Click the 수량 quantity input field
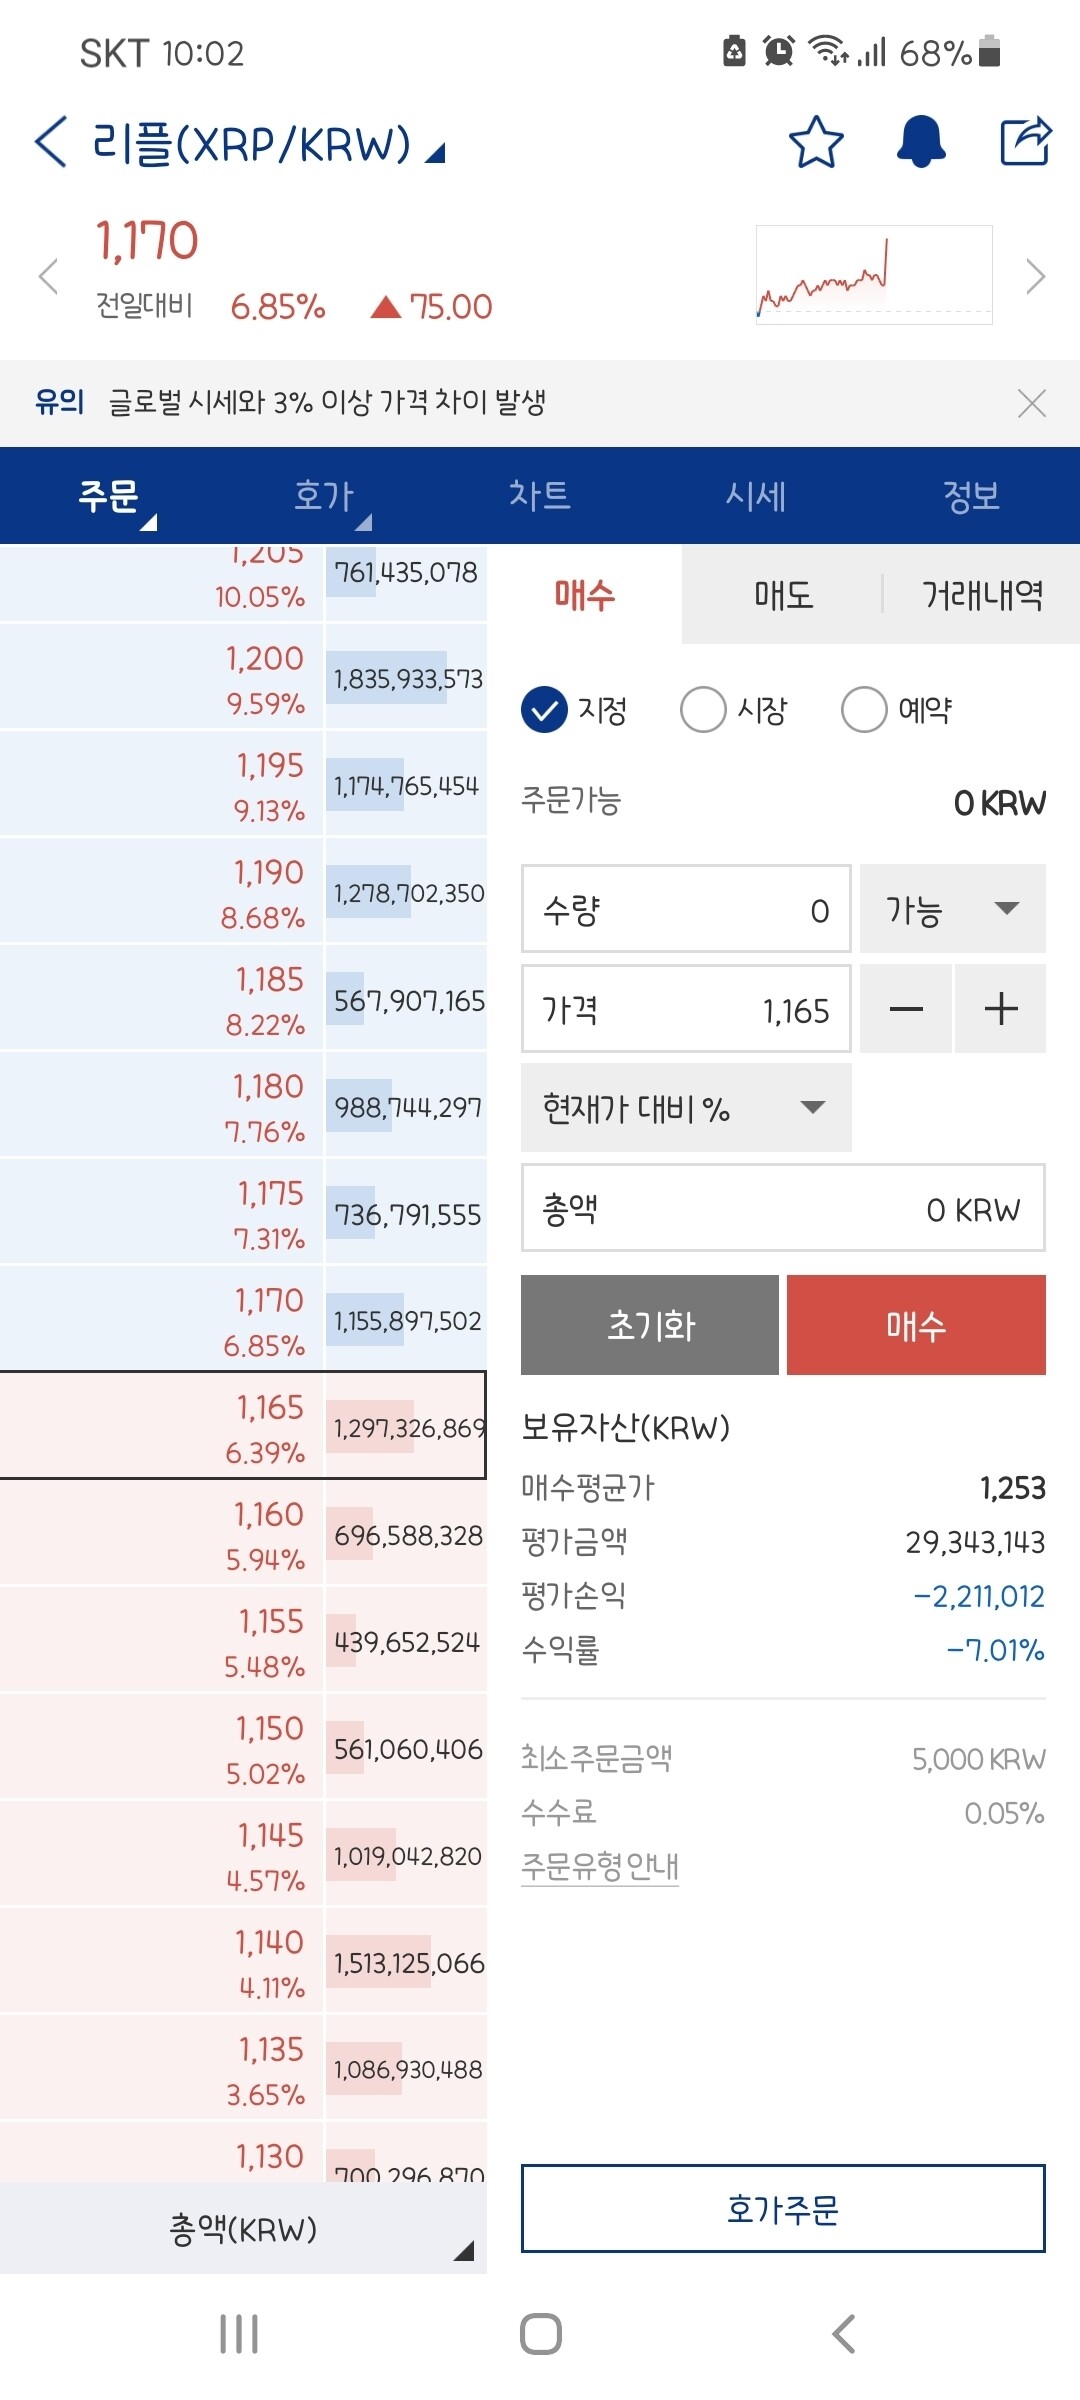1080x2400 pixels. pos(685,909)
